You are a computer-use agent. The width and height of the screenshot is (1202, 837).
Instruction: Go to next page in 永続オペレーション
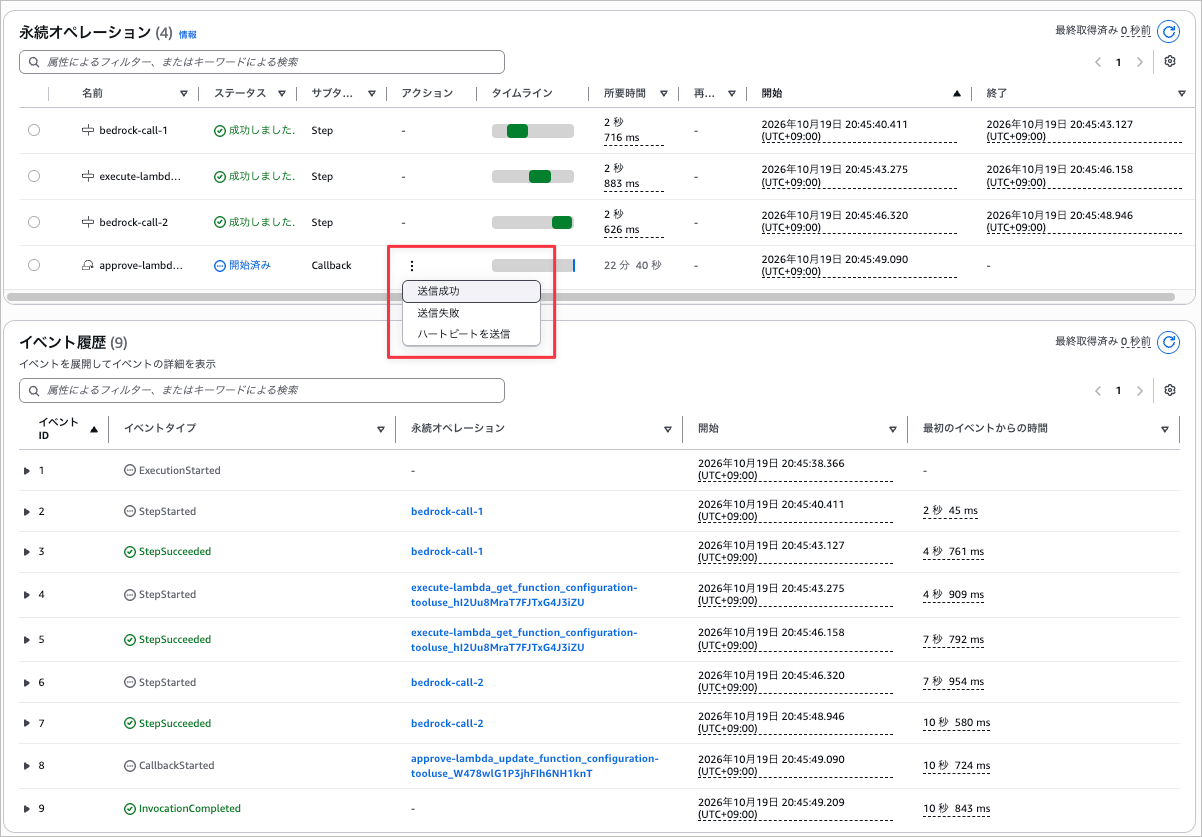tap(1140, 62)
